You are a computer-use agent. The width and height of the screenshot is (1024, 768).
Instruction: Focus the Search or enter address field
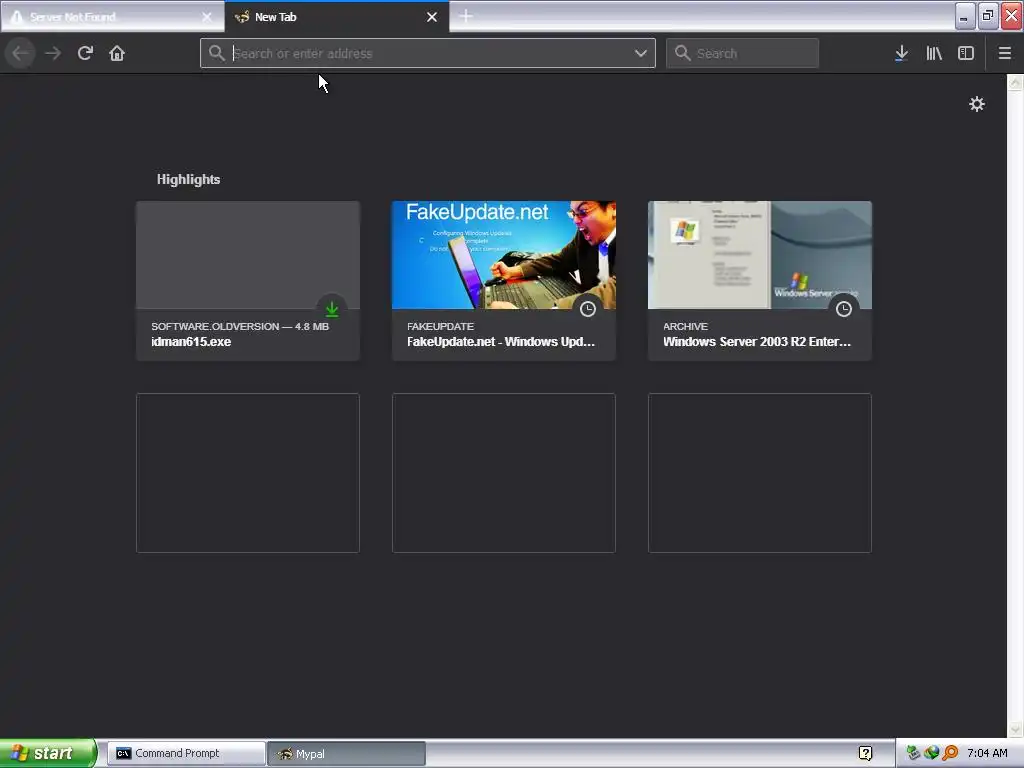(x=428, y=53)
